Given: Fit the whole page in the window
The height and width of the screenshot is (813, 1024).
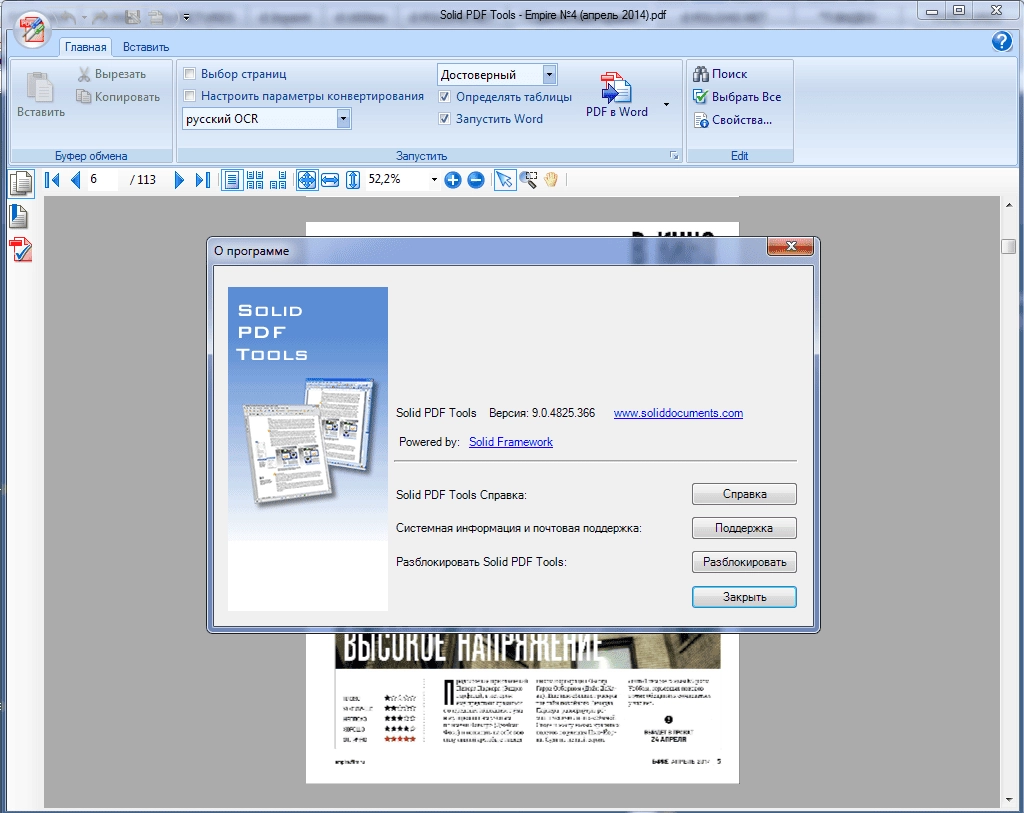Looking at the screenshot, I should pyautogui.click(x=306, y=180).
